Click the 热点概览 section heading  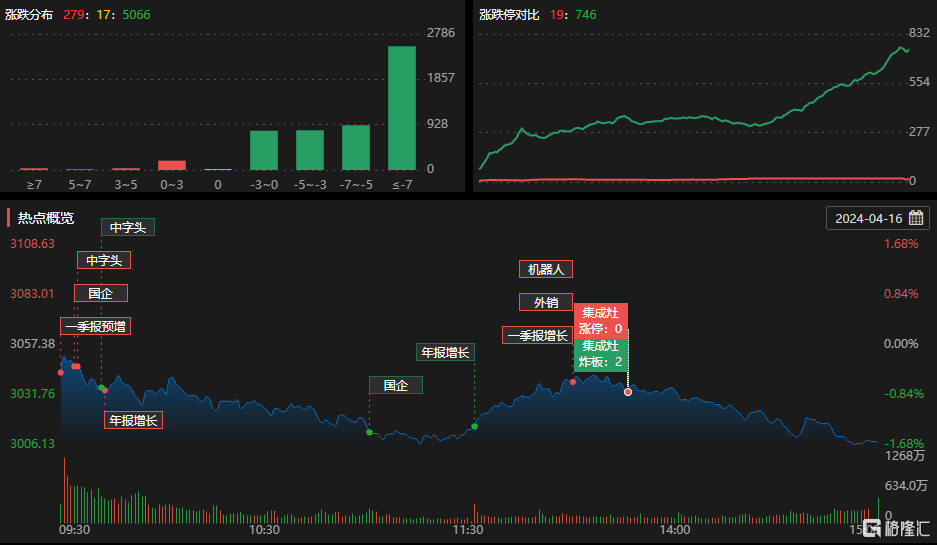(x=46, y=218)
